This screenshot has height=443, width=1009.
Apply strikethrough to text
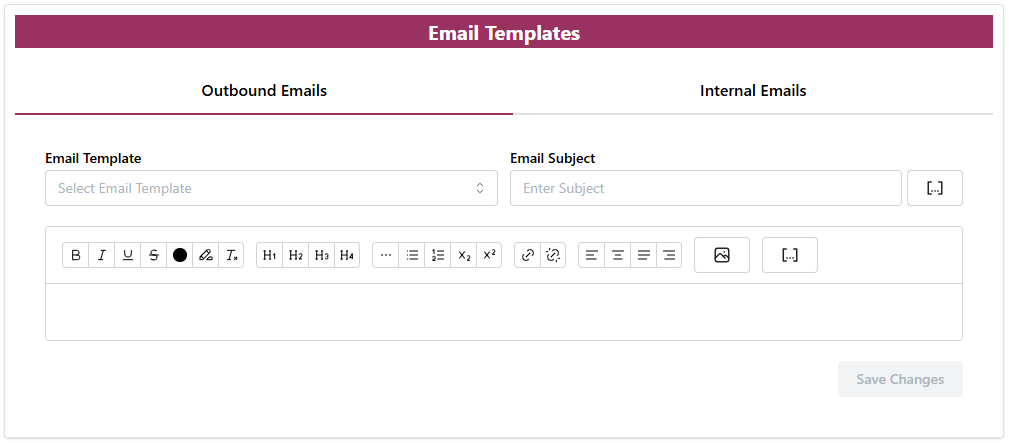coord(154,255)
